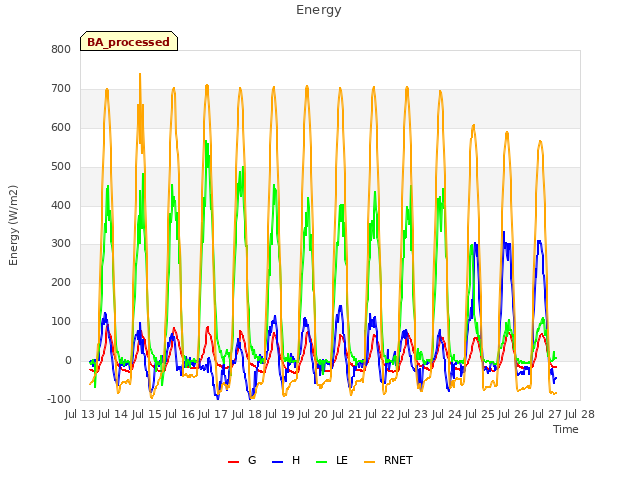Click the Jul 13 x-axis tick label
This screenshot has width=640, height=480.
80,414
